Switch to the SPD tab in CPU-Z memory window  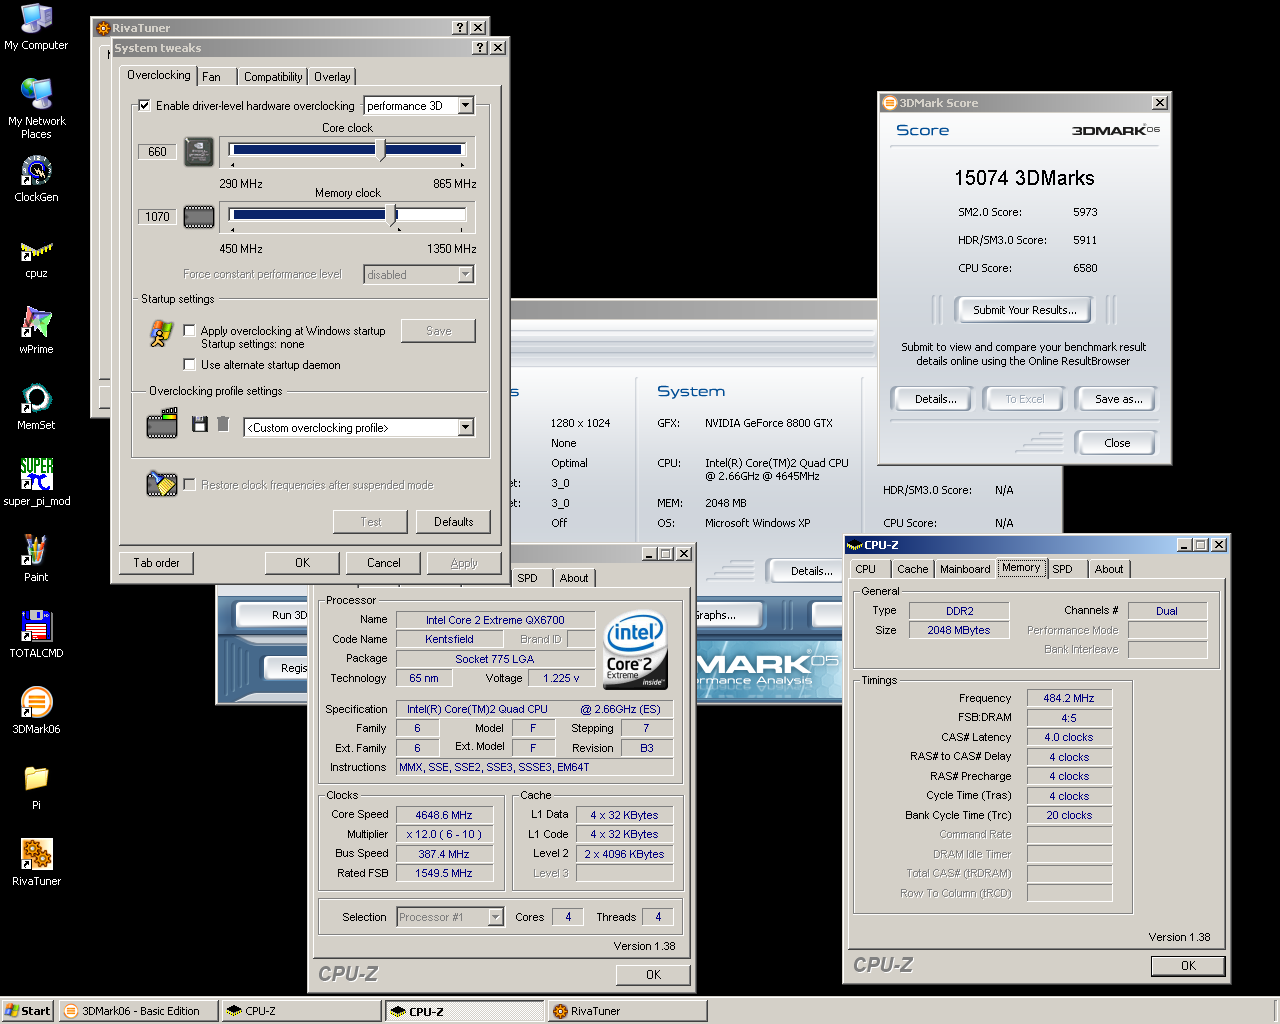[1062, 569]
